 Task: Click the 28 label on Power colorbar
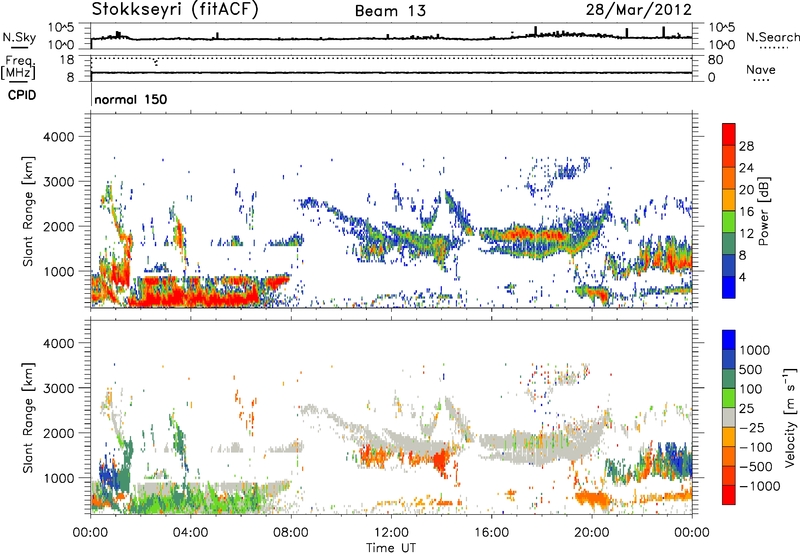746,146
